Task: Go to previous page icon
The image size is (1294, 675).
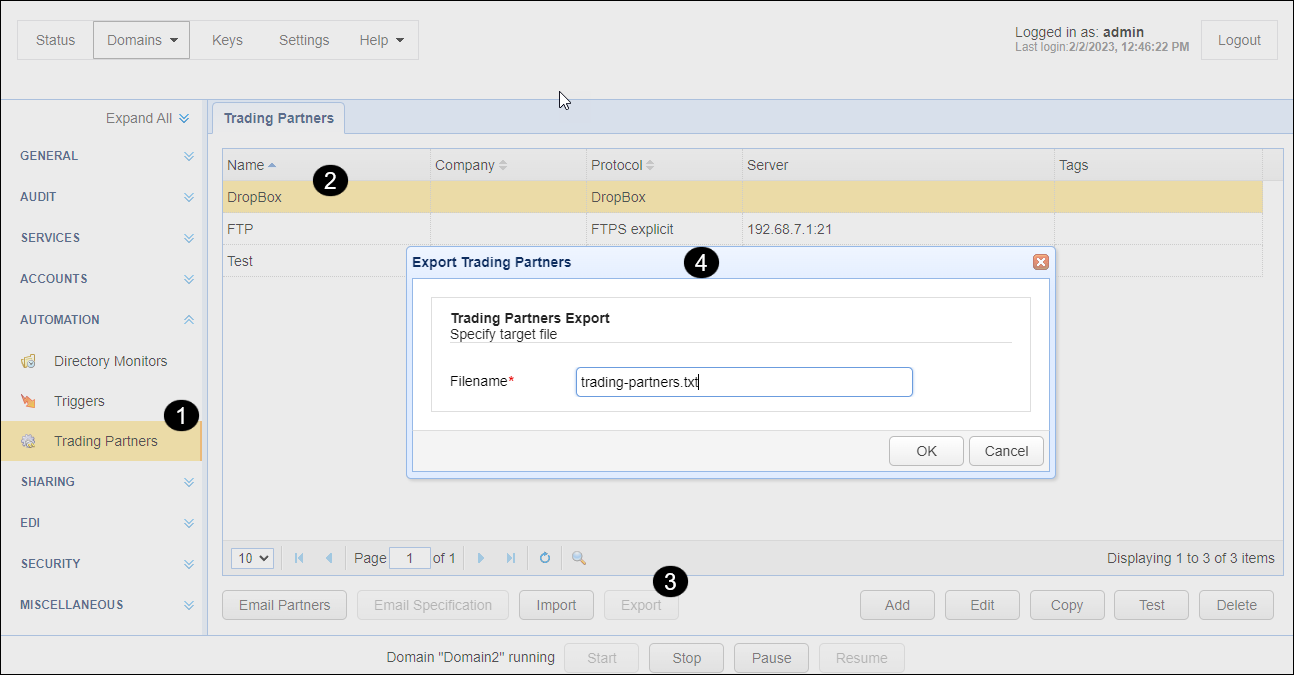Action: pos(328,558)
